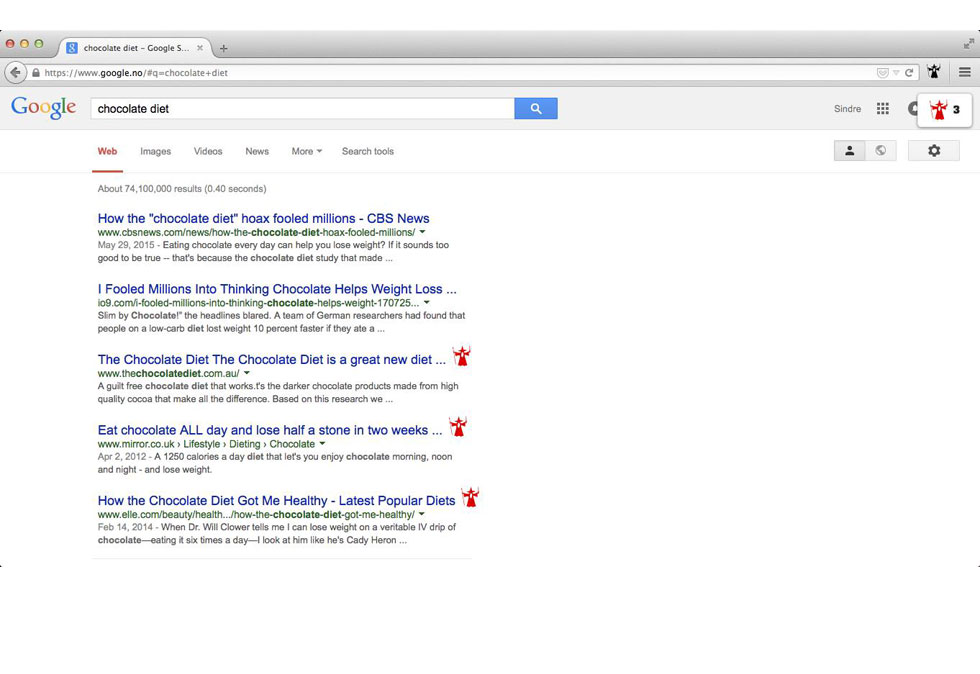Open Search tools options
The height and width of the screenshot is (674, 980).
pos(368,151)
